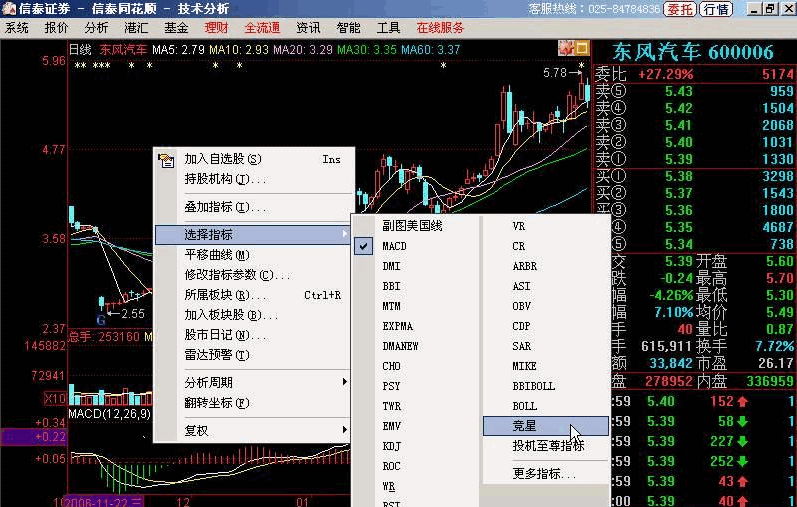Click the 行情 button in title bar

(716, 9)
